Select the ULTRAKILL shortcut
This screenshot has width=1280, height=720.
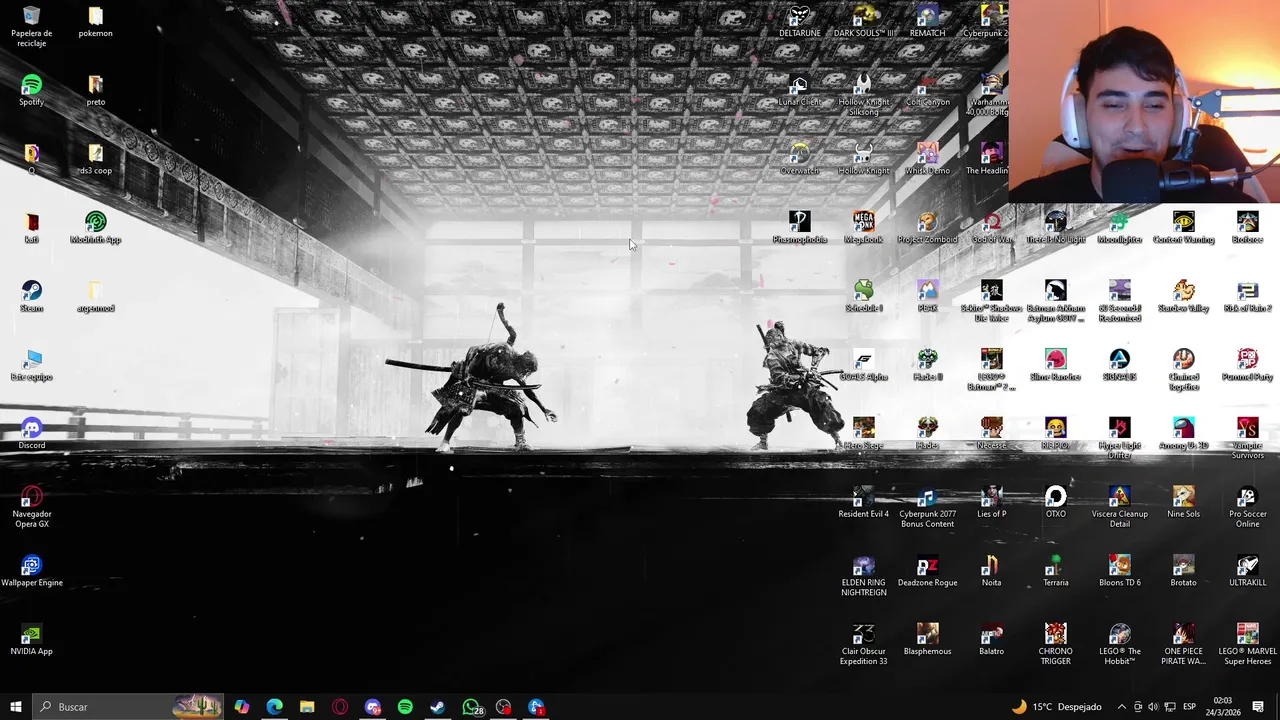(1247, 571)
